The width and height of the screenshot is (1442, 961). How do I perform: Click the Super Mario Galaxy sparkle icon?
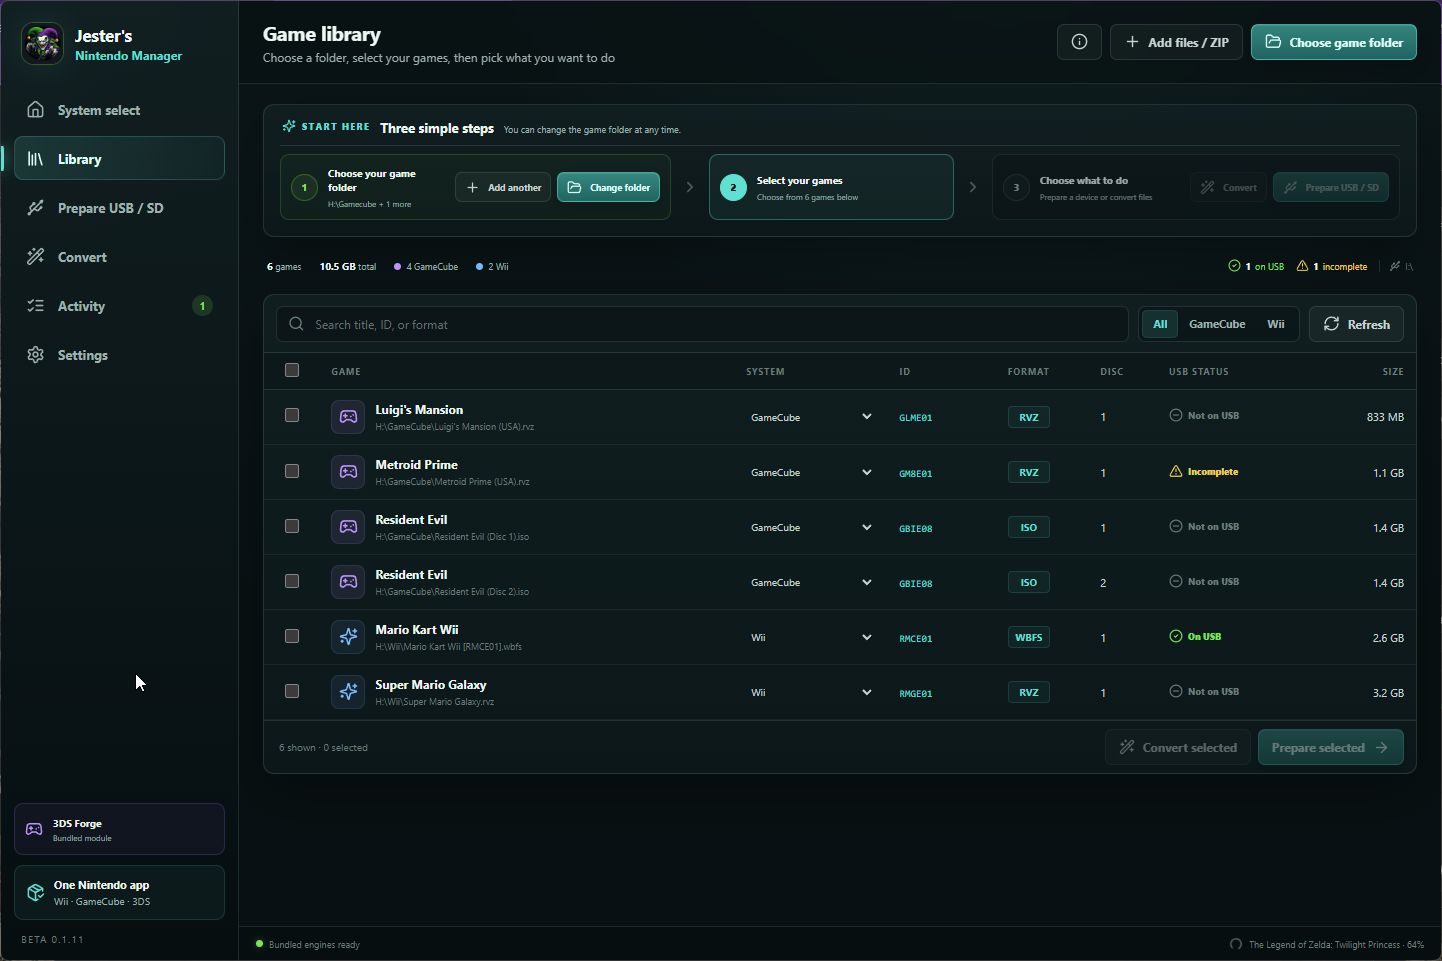(x=348, y=692)
